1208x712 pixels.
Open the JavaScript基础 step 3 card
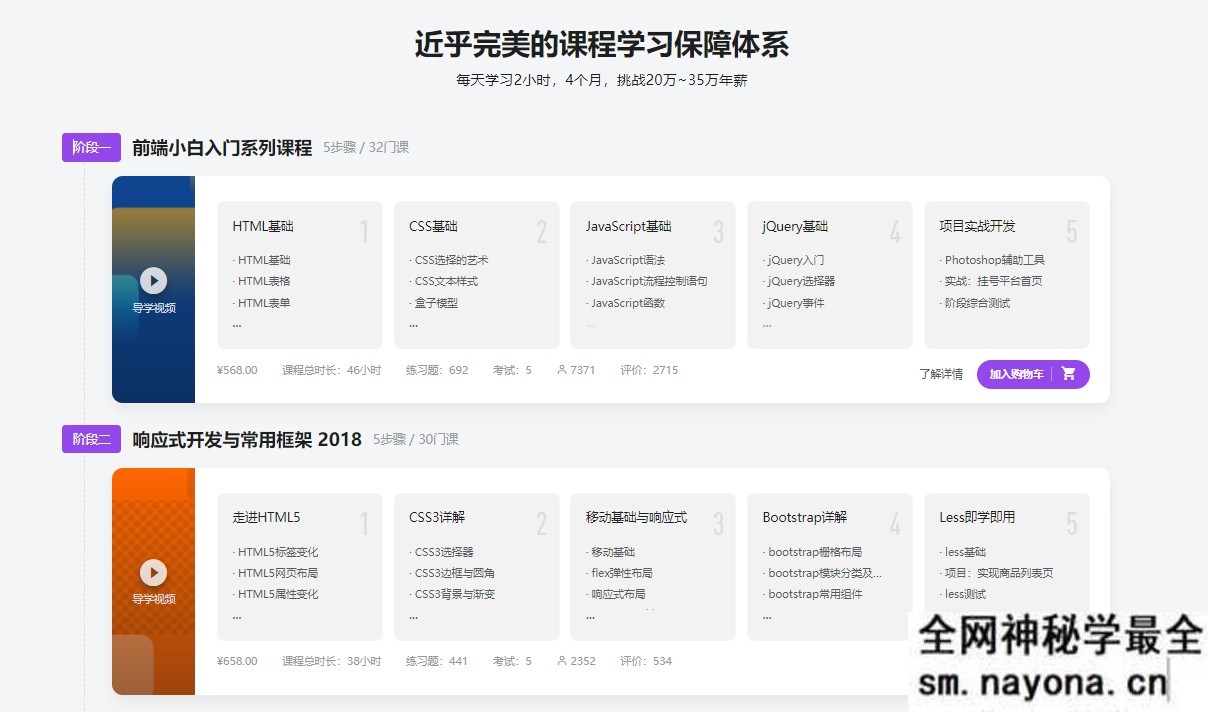[x=653, y=275]
